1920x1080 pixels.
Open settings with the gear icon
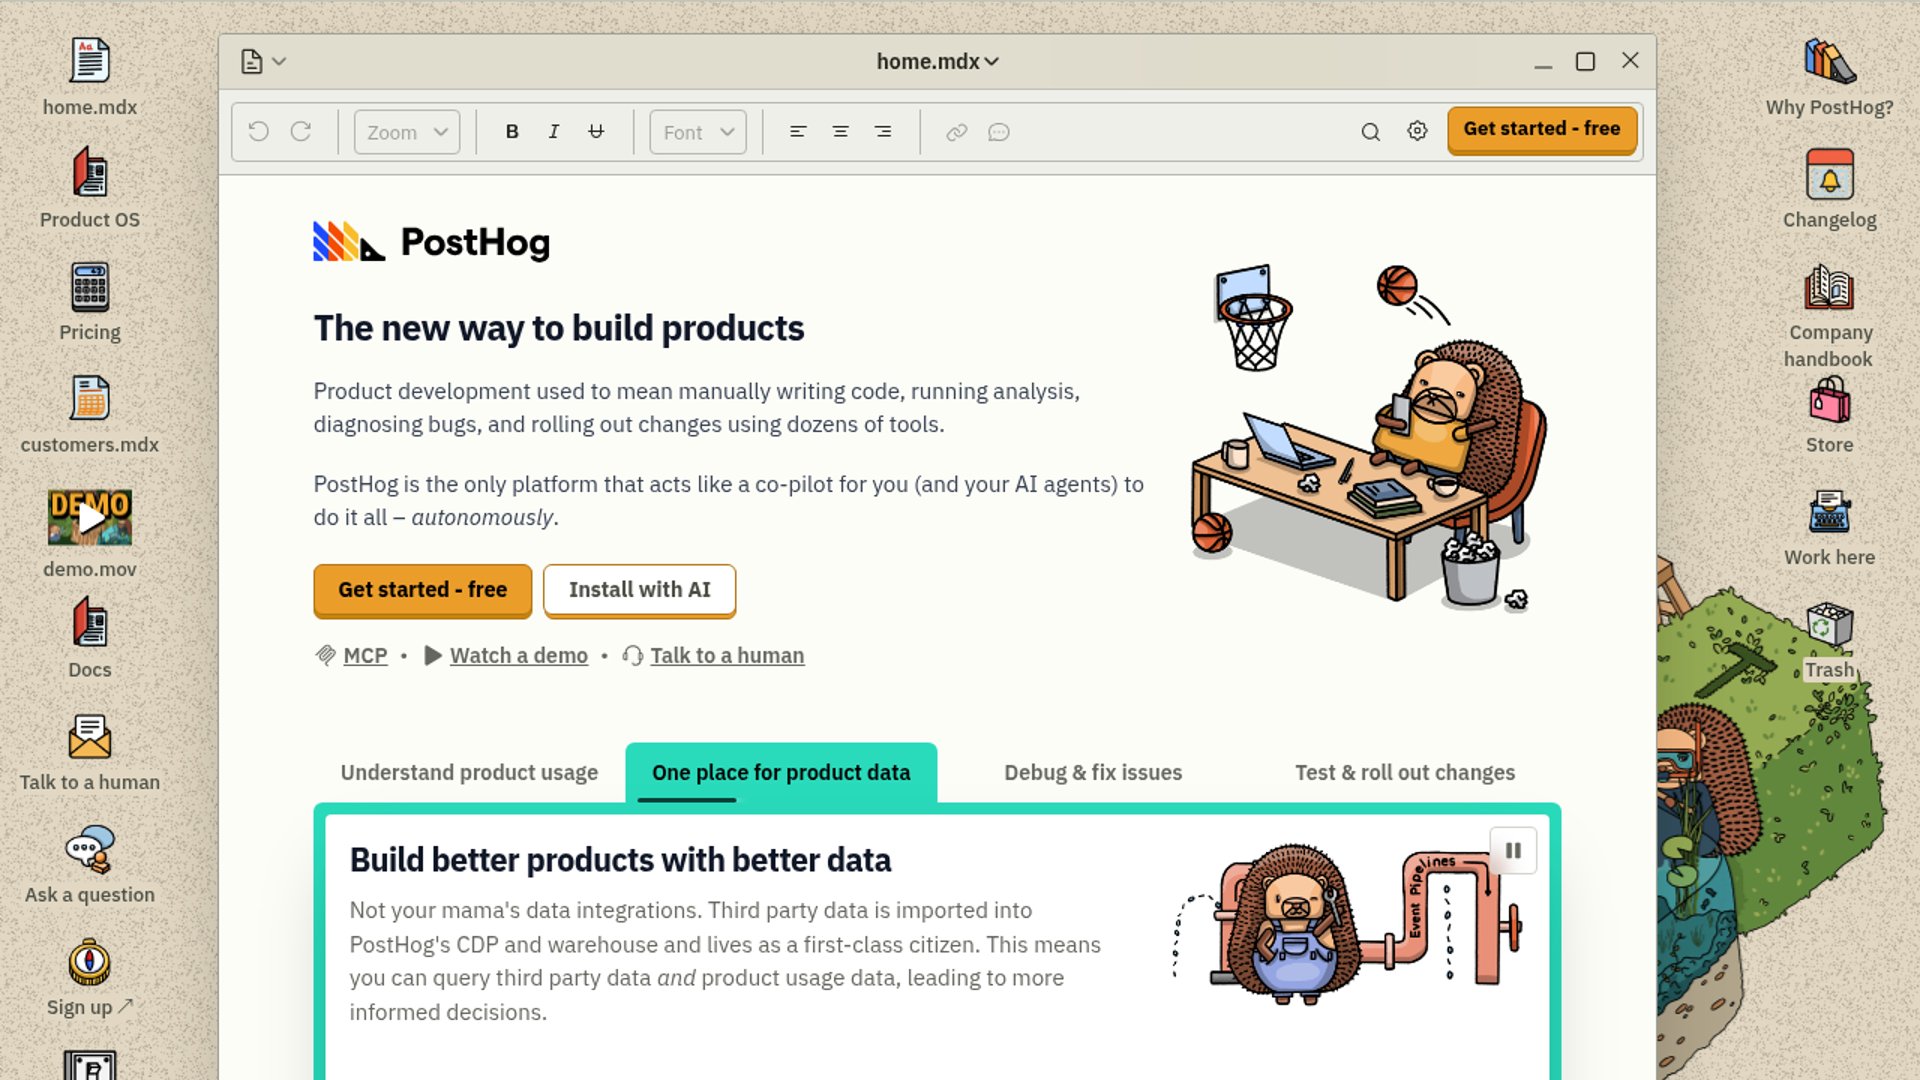click(x=1417, y=131)
